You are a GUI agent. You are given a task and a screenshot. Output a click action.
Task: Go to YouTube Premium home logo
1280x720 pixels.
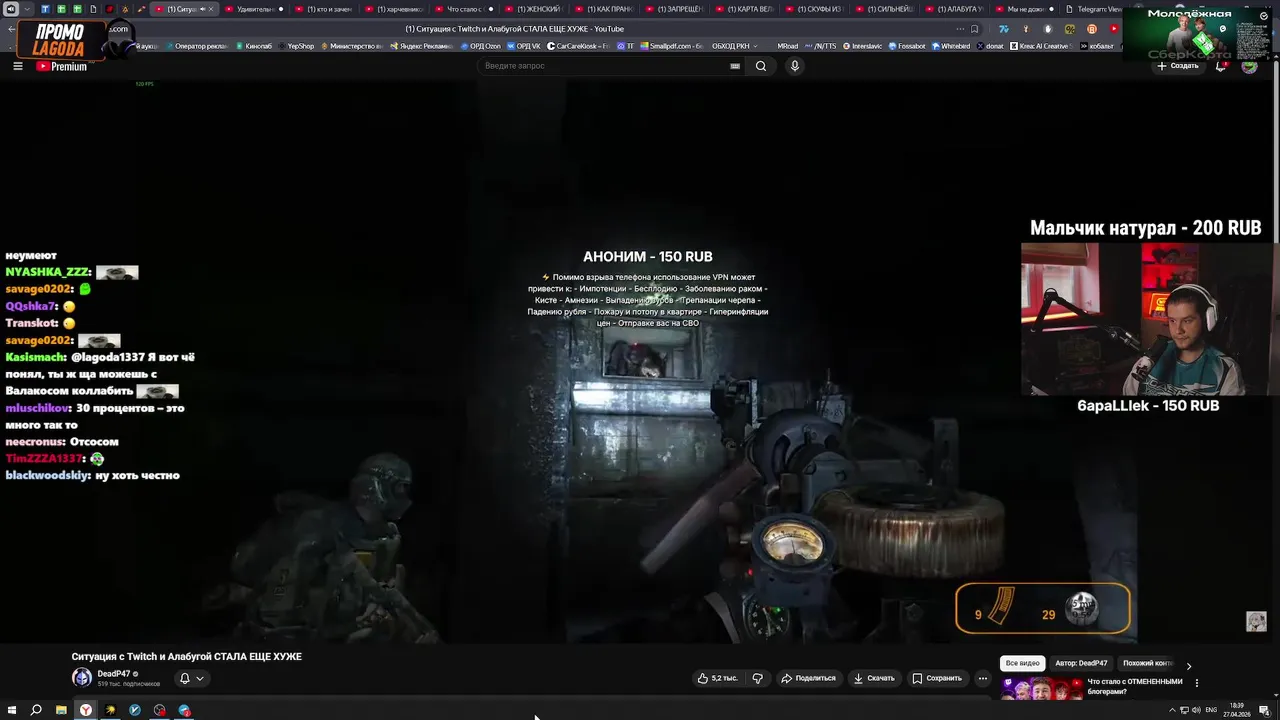pos(61,66)
